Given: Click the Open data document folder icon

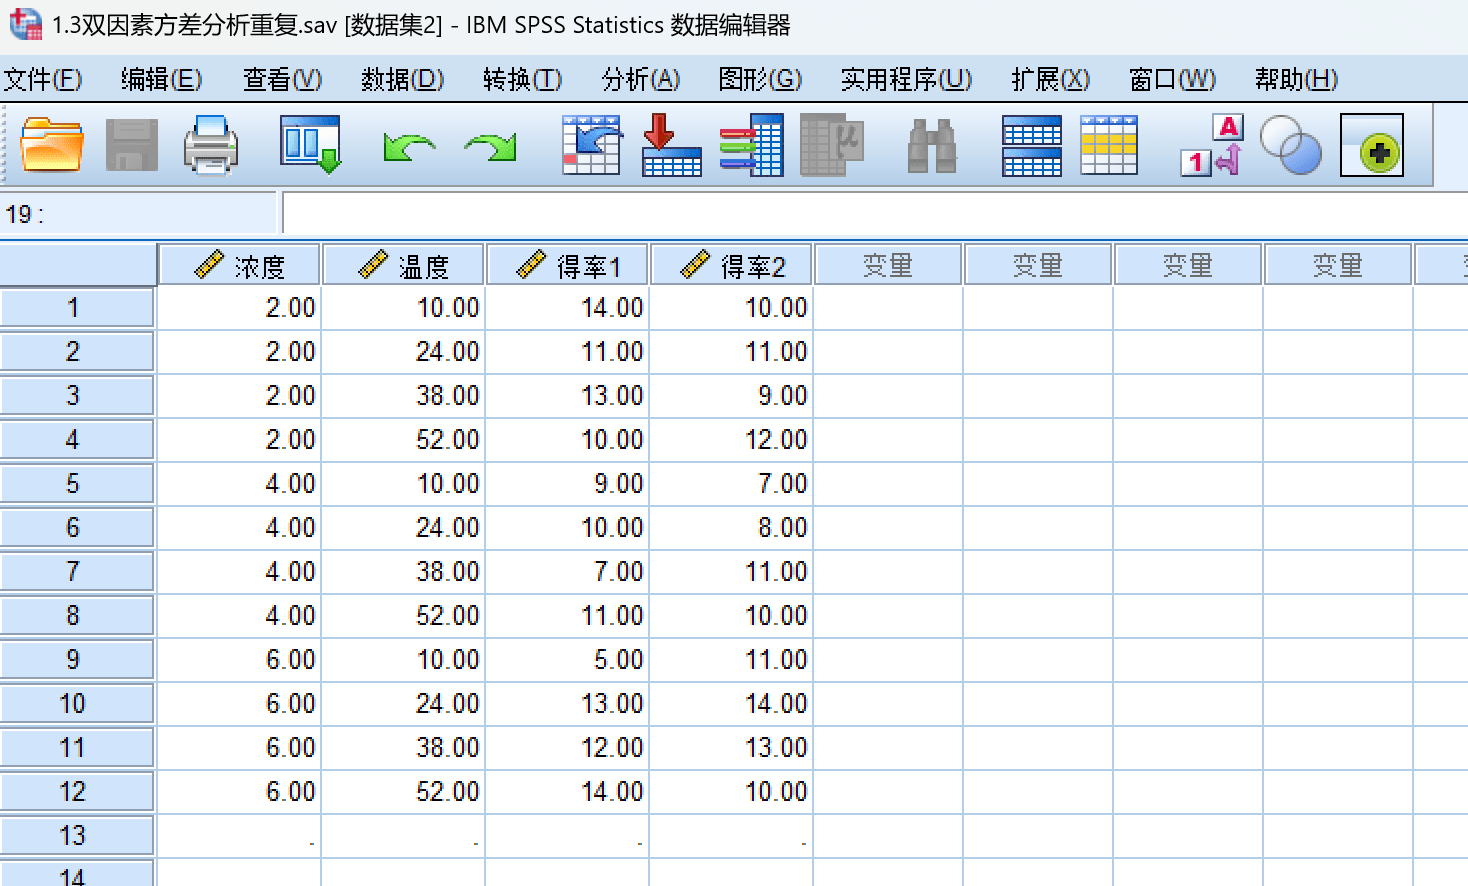Looking at the screenshot, I should [x=51, y=146].
